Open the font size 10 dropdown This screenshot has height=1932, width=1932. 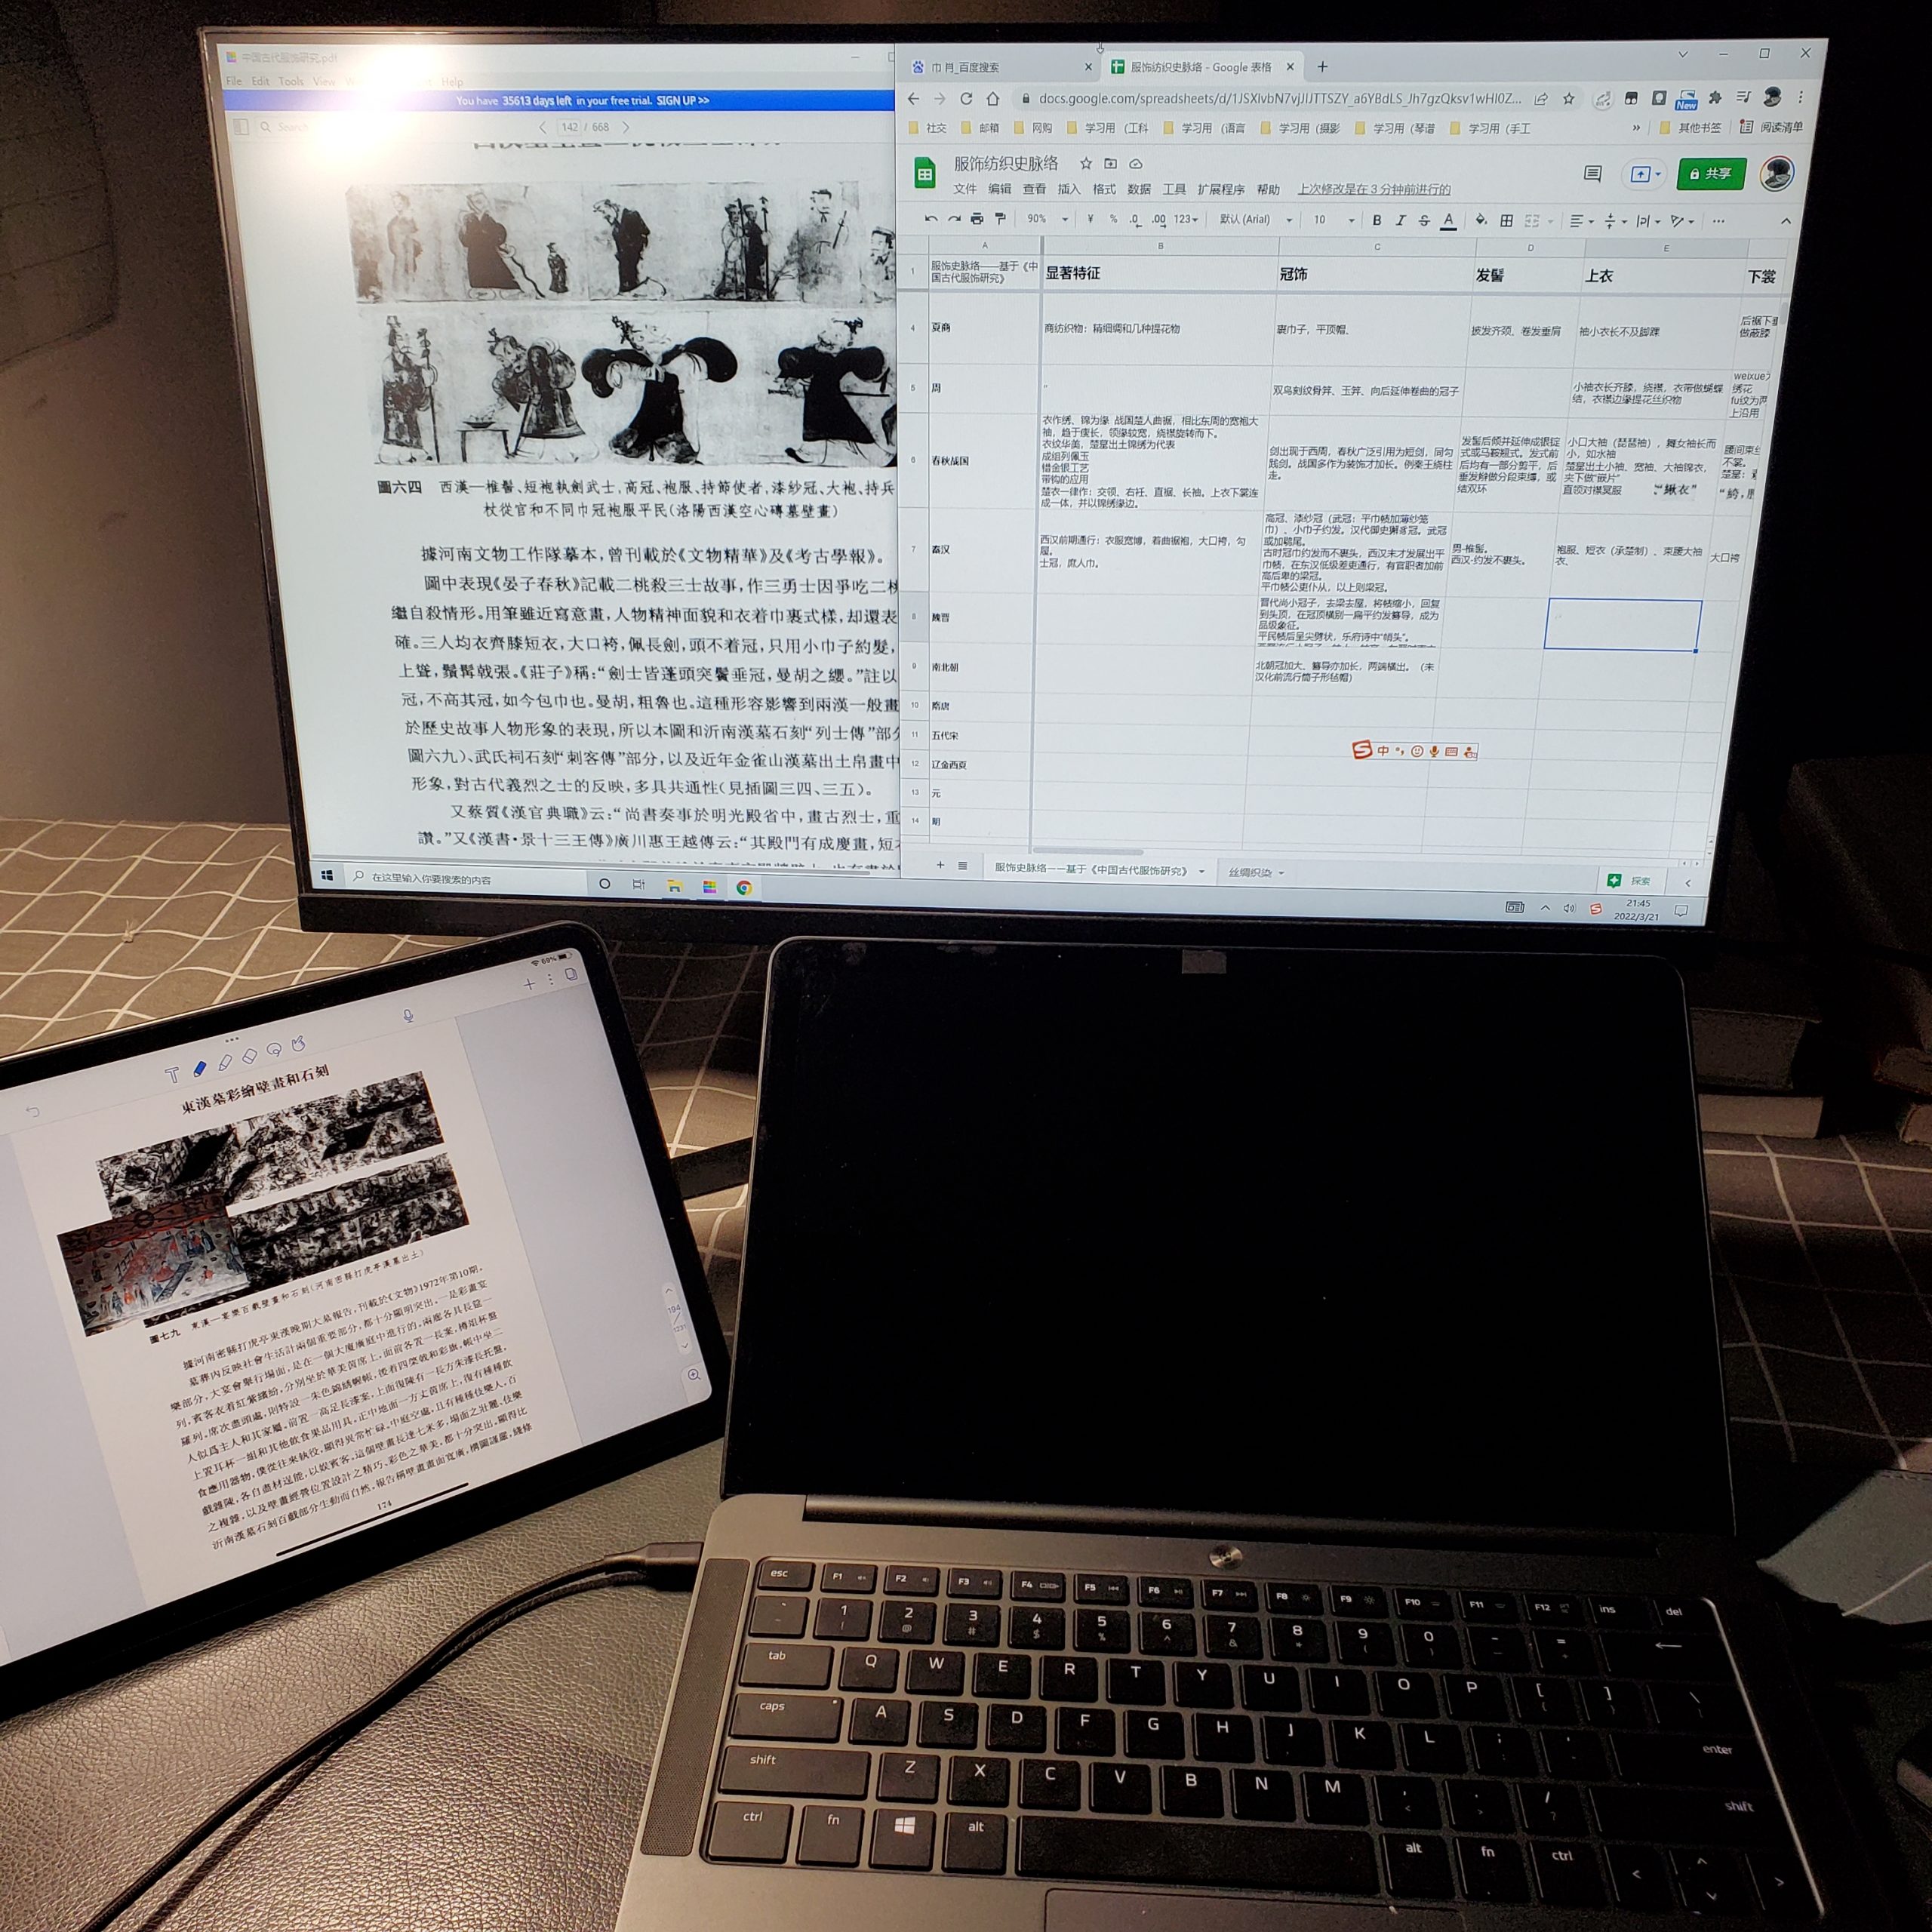1334,220
